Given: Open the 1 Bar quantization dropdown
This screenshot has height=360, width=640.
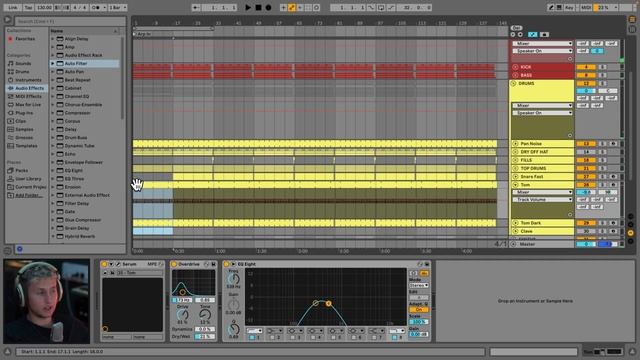Looking at the screenshot, I should click(x=117, y=7).
